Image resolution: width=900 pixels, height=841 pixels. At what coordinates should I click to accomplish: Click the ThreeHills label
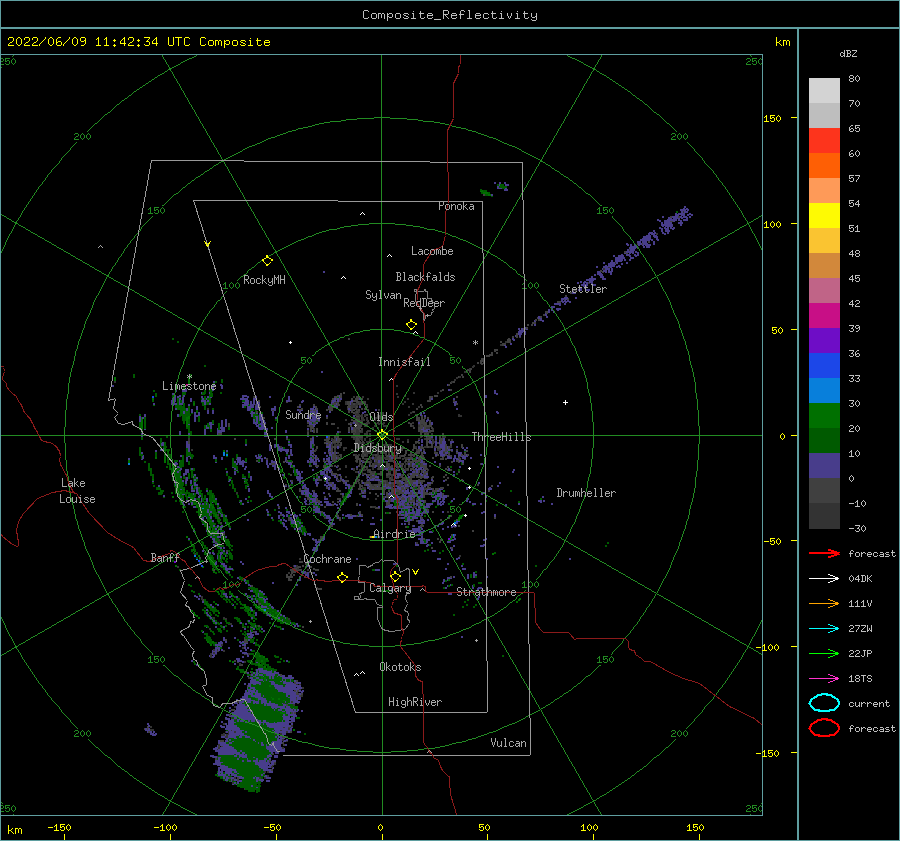pyautogui.click(x=501, y=437)
